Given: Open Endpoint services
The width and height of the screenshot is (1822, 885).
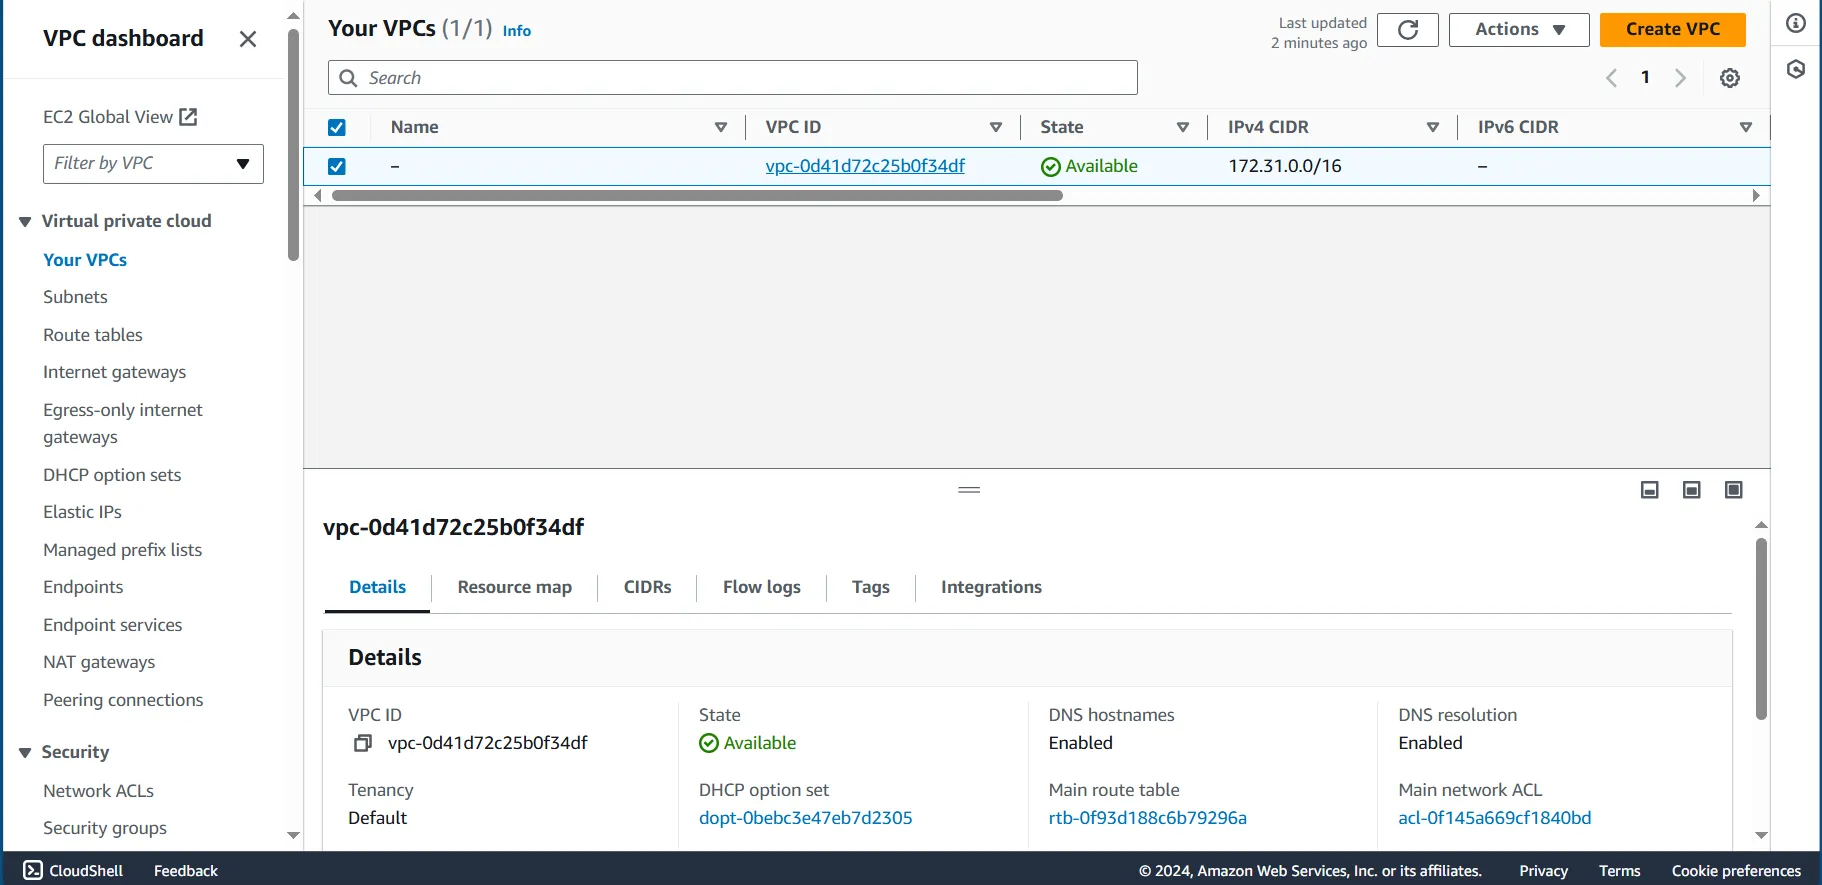Looking at the screenshot, I should (112, 625).
